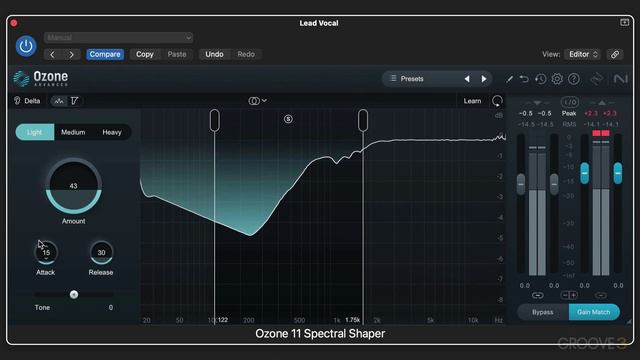
Task: Click the Copy button
Action: (144, 54)
